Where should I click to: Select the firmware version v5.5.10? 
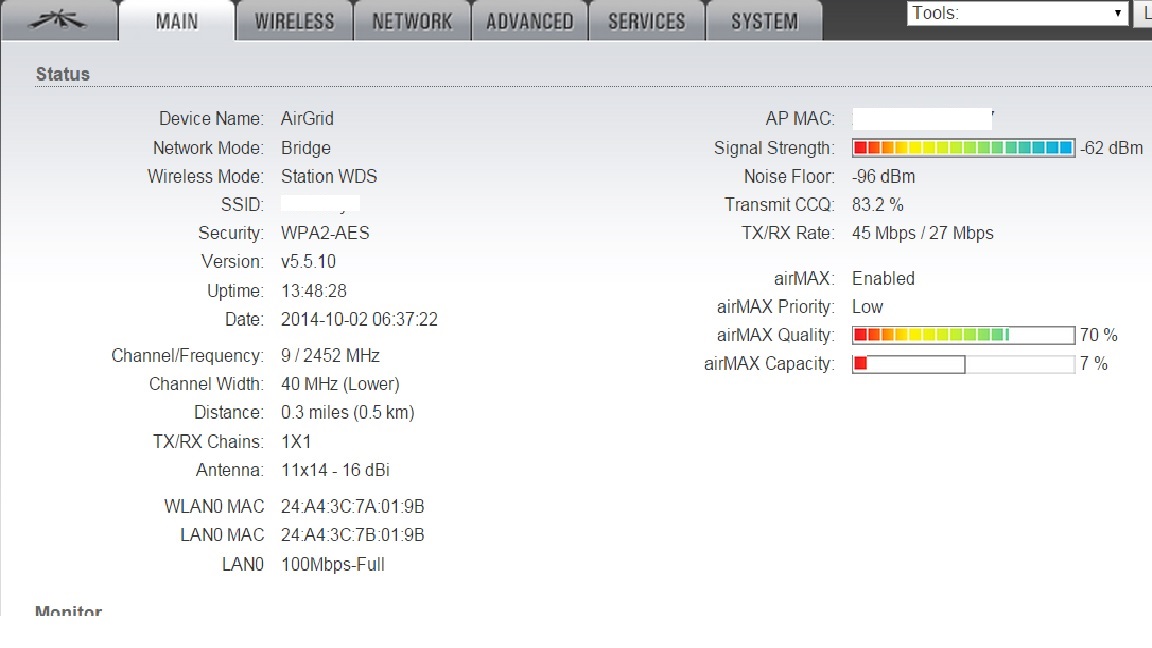pyautogui.click(x=309, y=262)
